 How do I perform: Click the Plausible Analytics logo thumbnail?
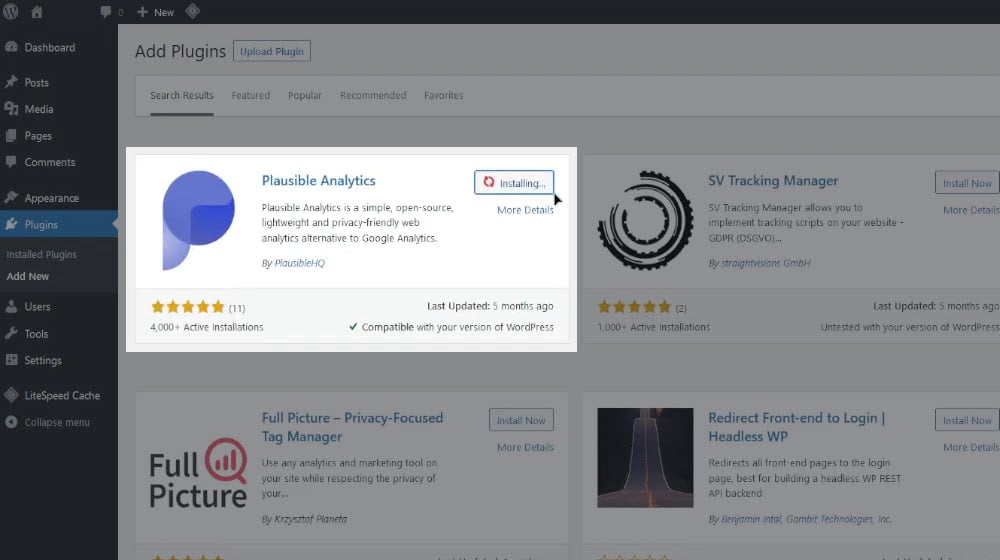point(198,220)
